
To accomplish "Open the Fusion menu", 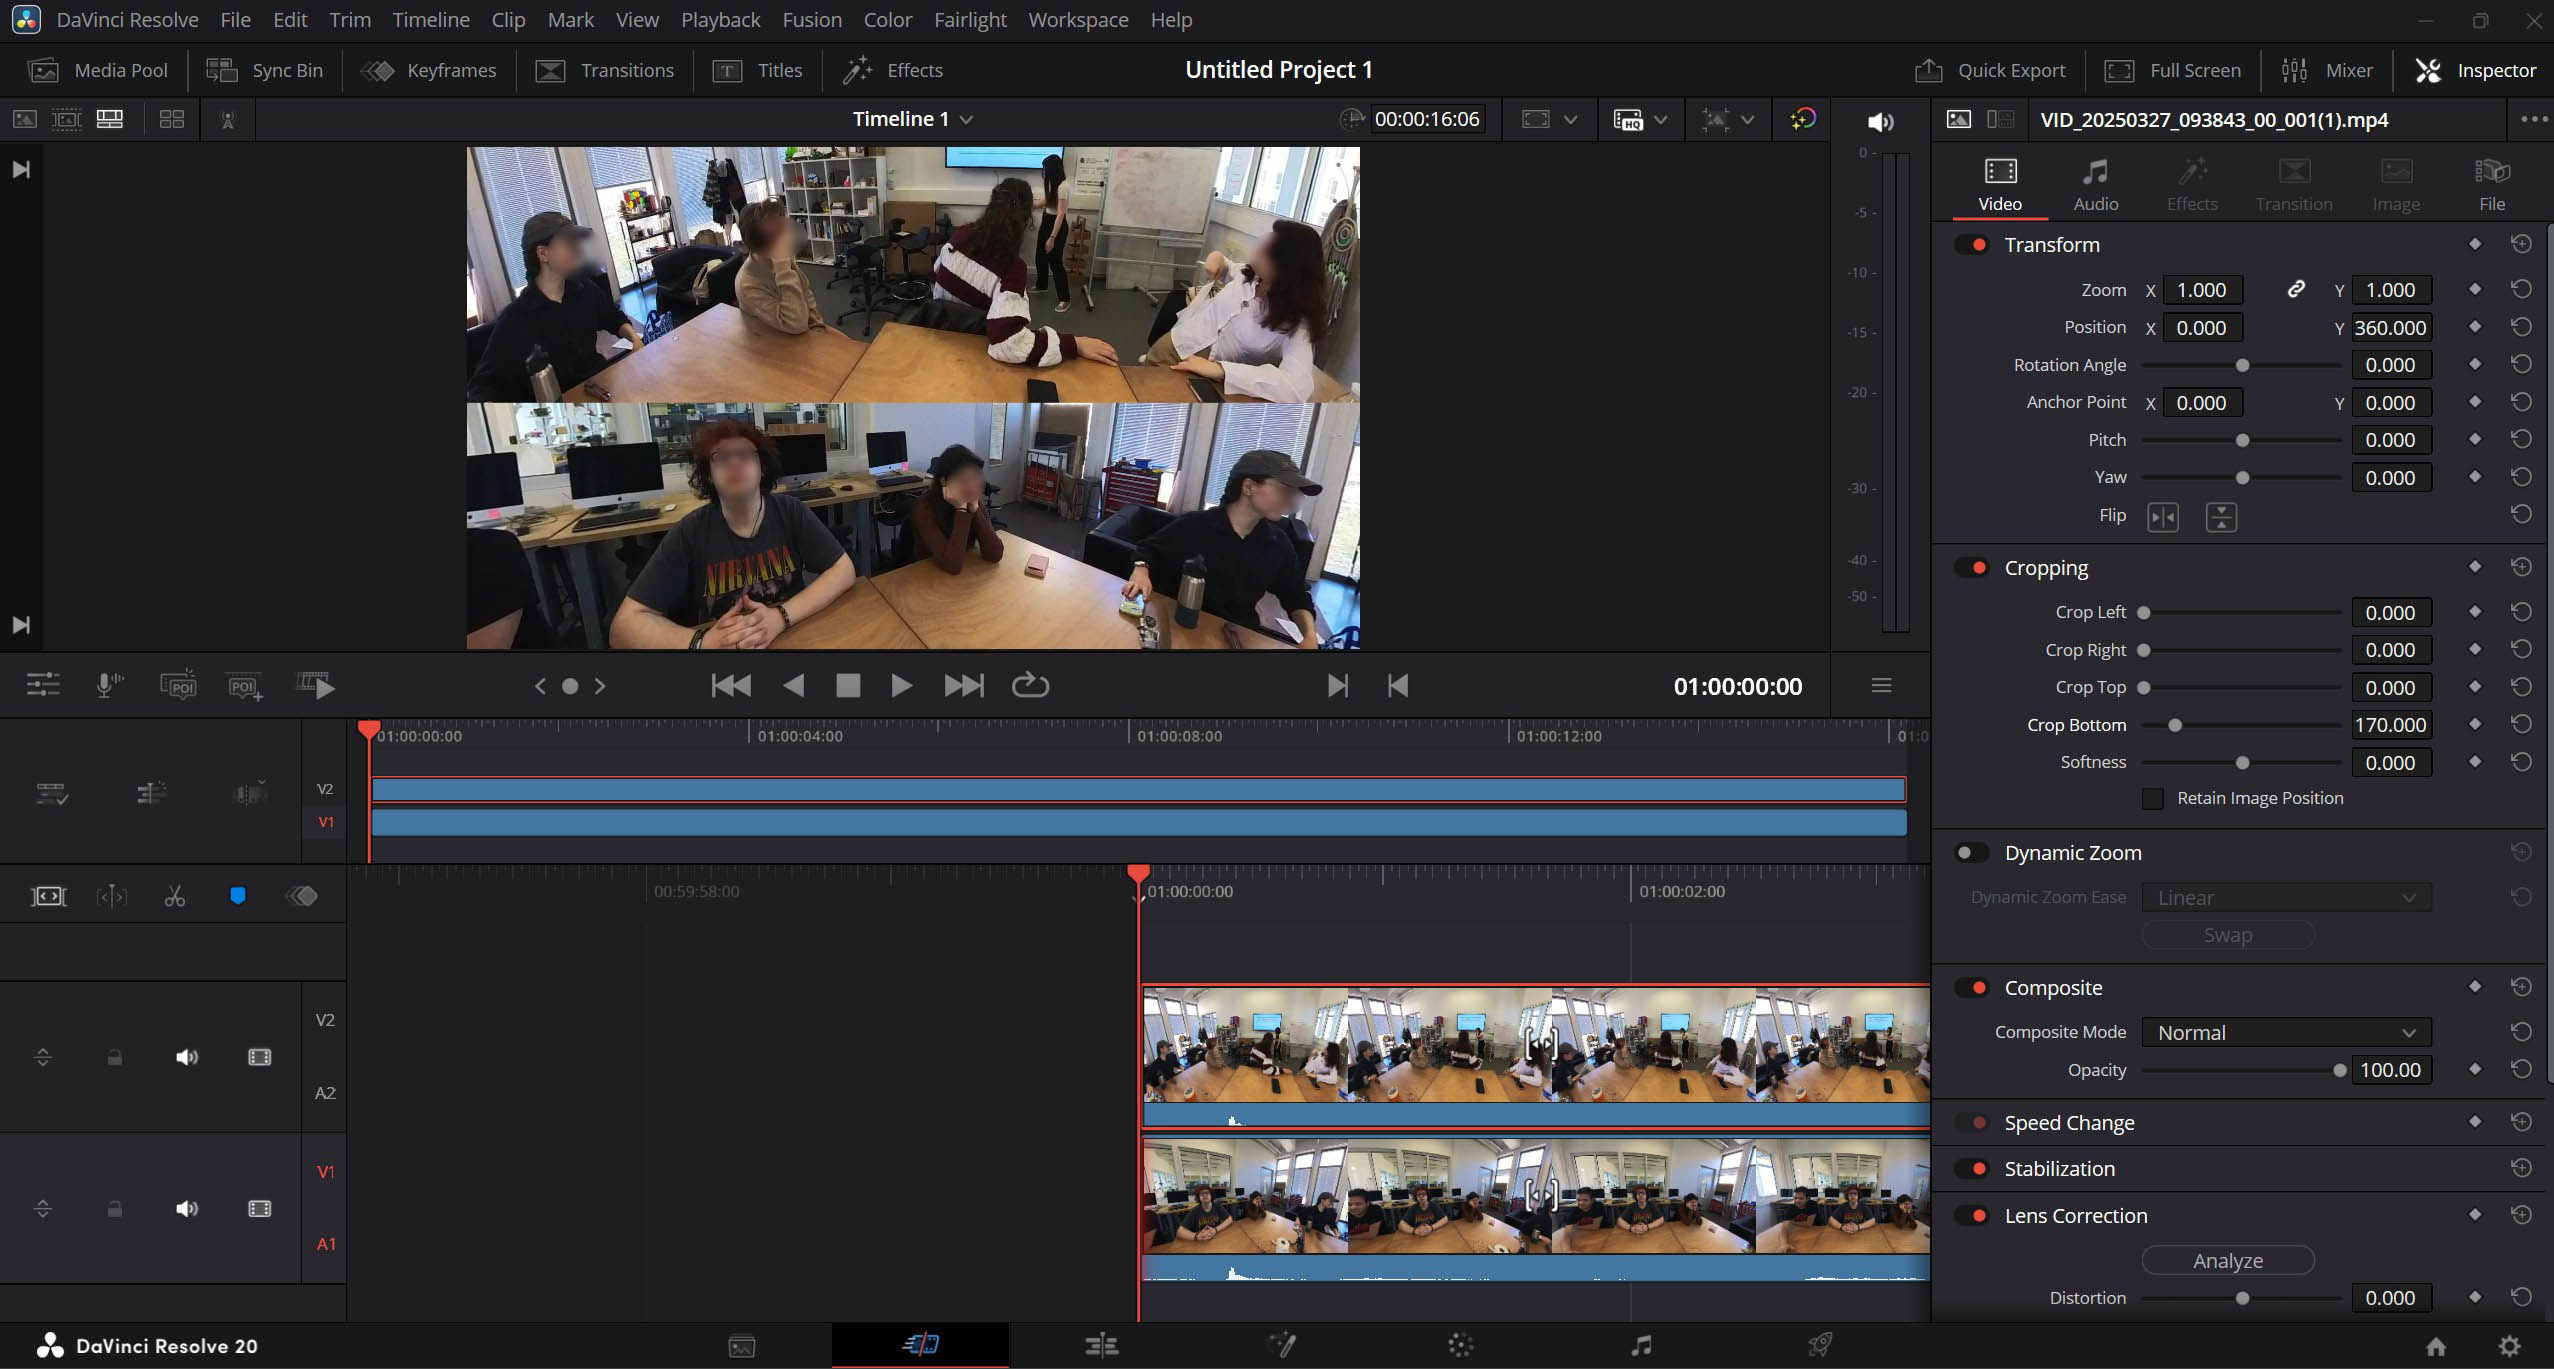I will point(811,20).
